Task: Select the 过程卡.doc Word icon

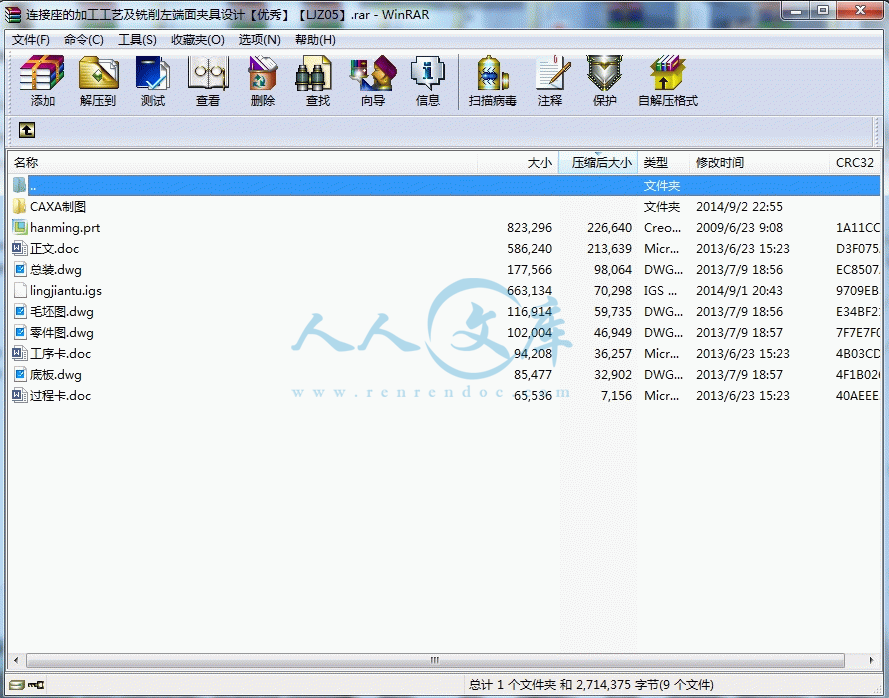Action: point(20,395)
